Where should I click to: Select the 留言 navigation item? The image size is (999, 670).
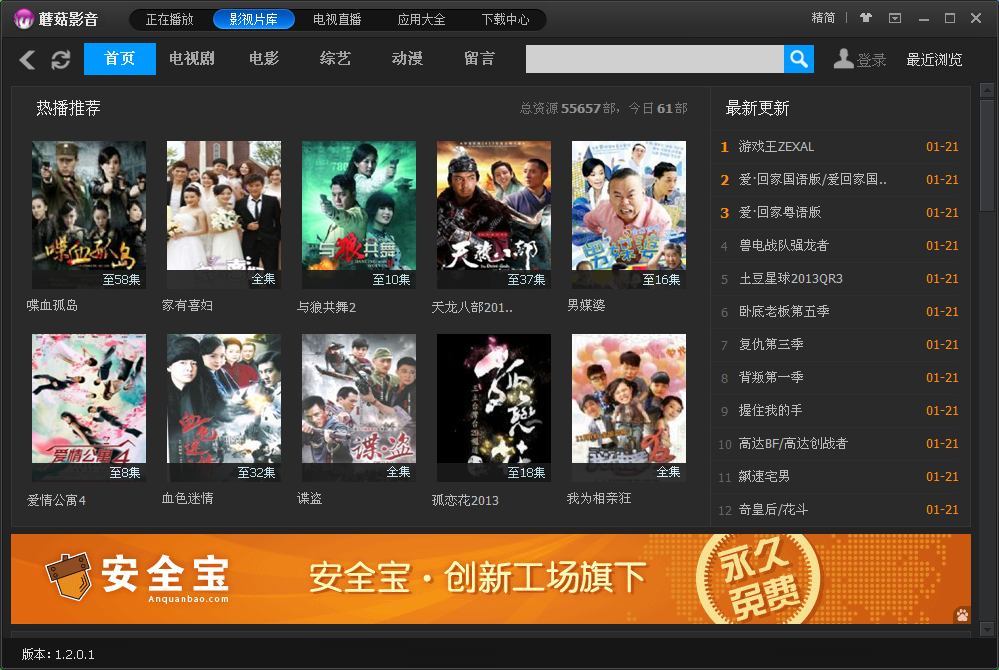(x=479, y=59)
